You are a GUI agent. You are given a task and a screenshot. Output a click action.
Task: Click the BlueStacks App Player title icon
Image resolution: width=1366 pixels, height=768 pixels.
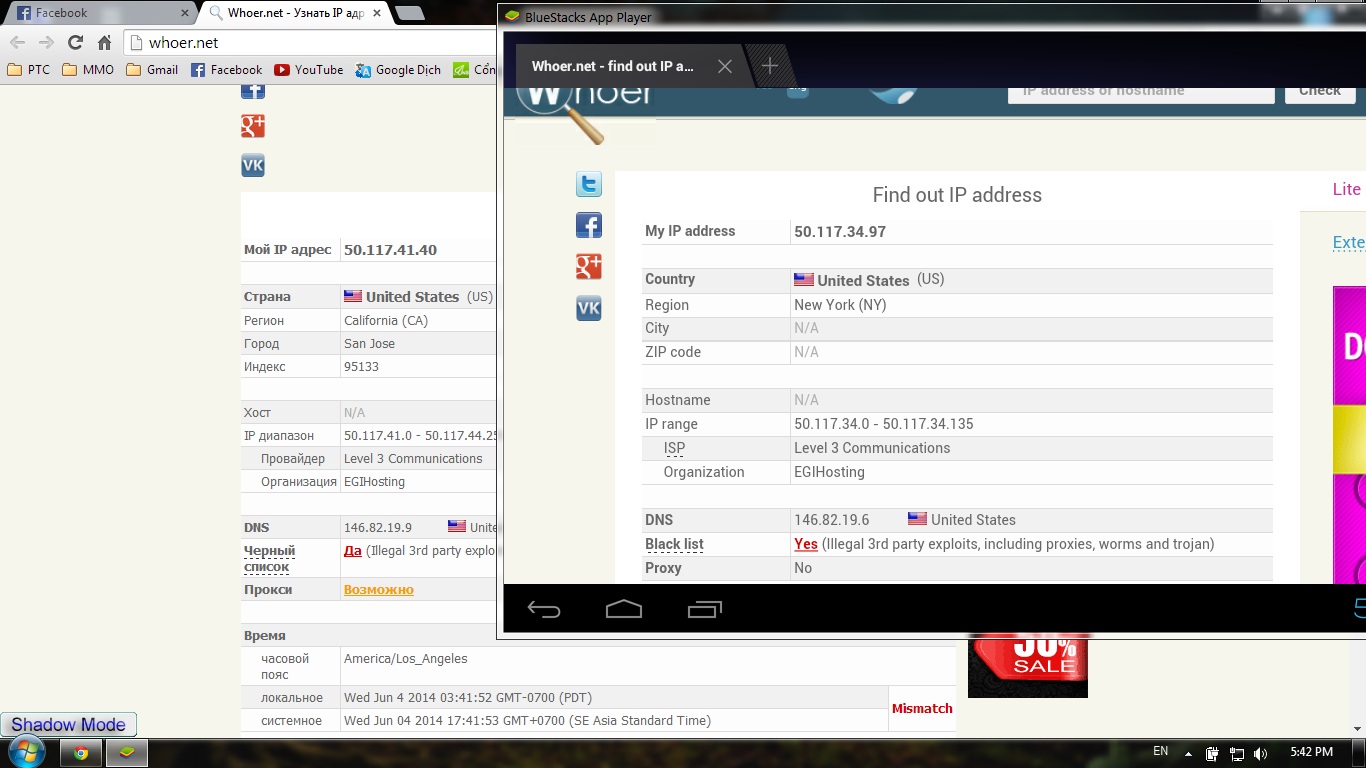point(512,17)
